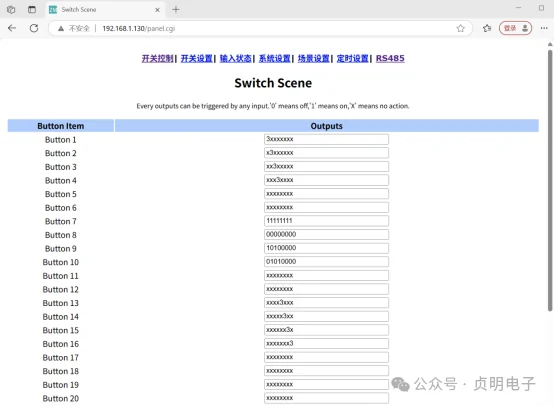Screen dimensions: 554x406
Task: Open the 系统设置 navigation link
Action: 275,58
